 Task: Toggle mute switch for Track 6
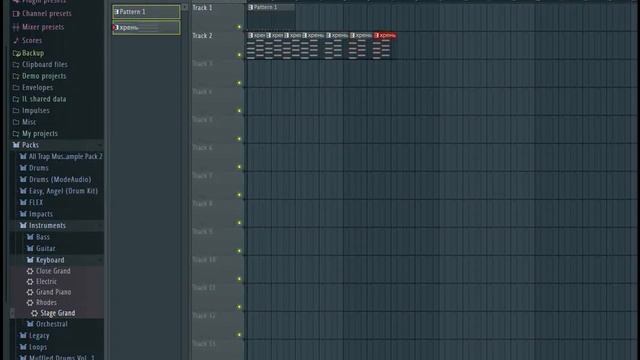tap(239, 167)
